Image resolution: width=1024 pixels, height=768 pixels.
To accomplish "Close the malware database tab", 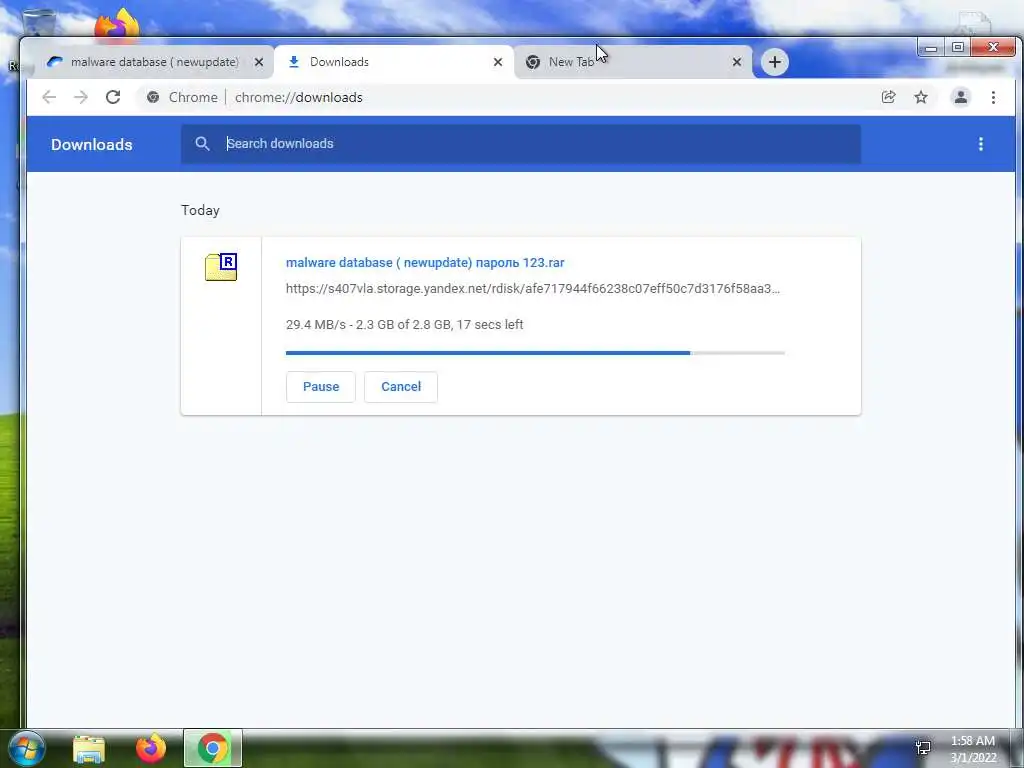I will (x=259, y=62).
